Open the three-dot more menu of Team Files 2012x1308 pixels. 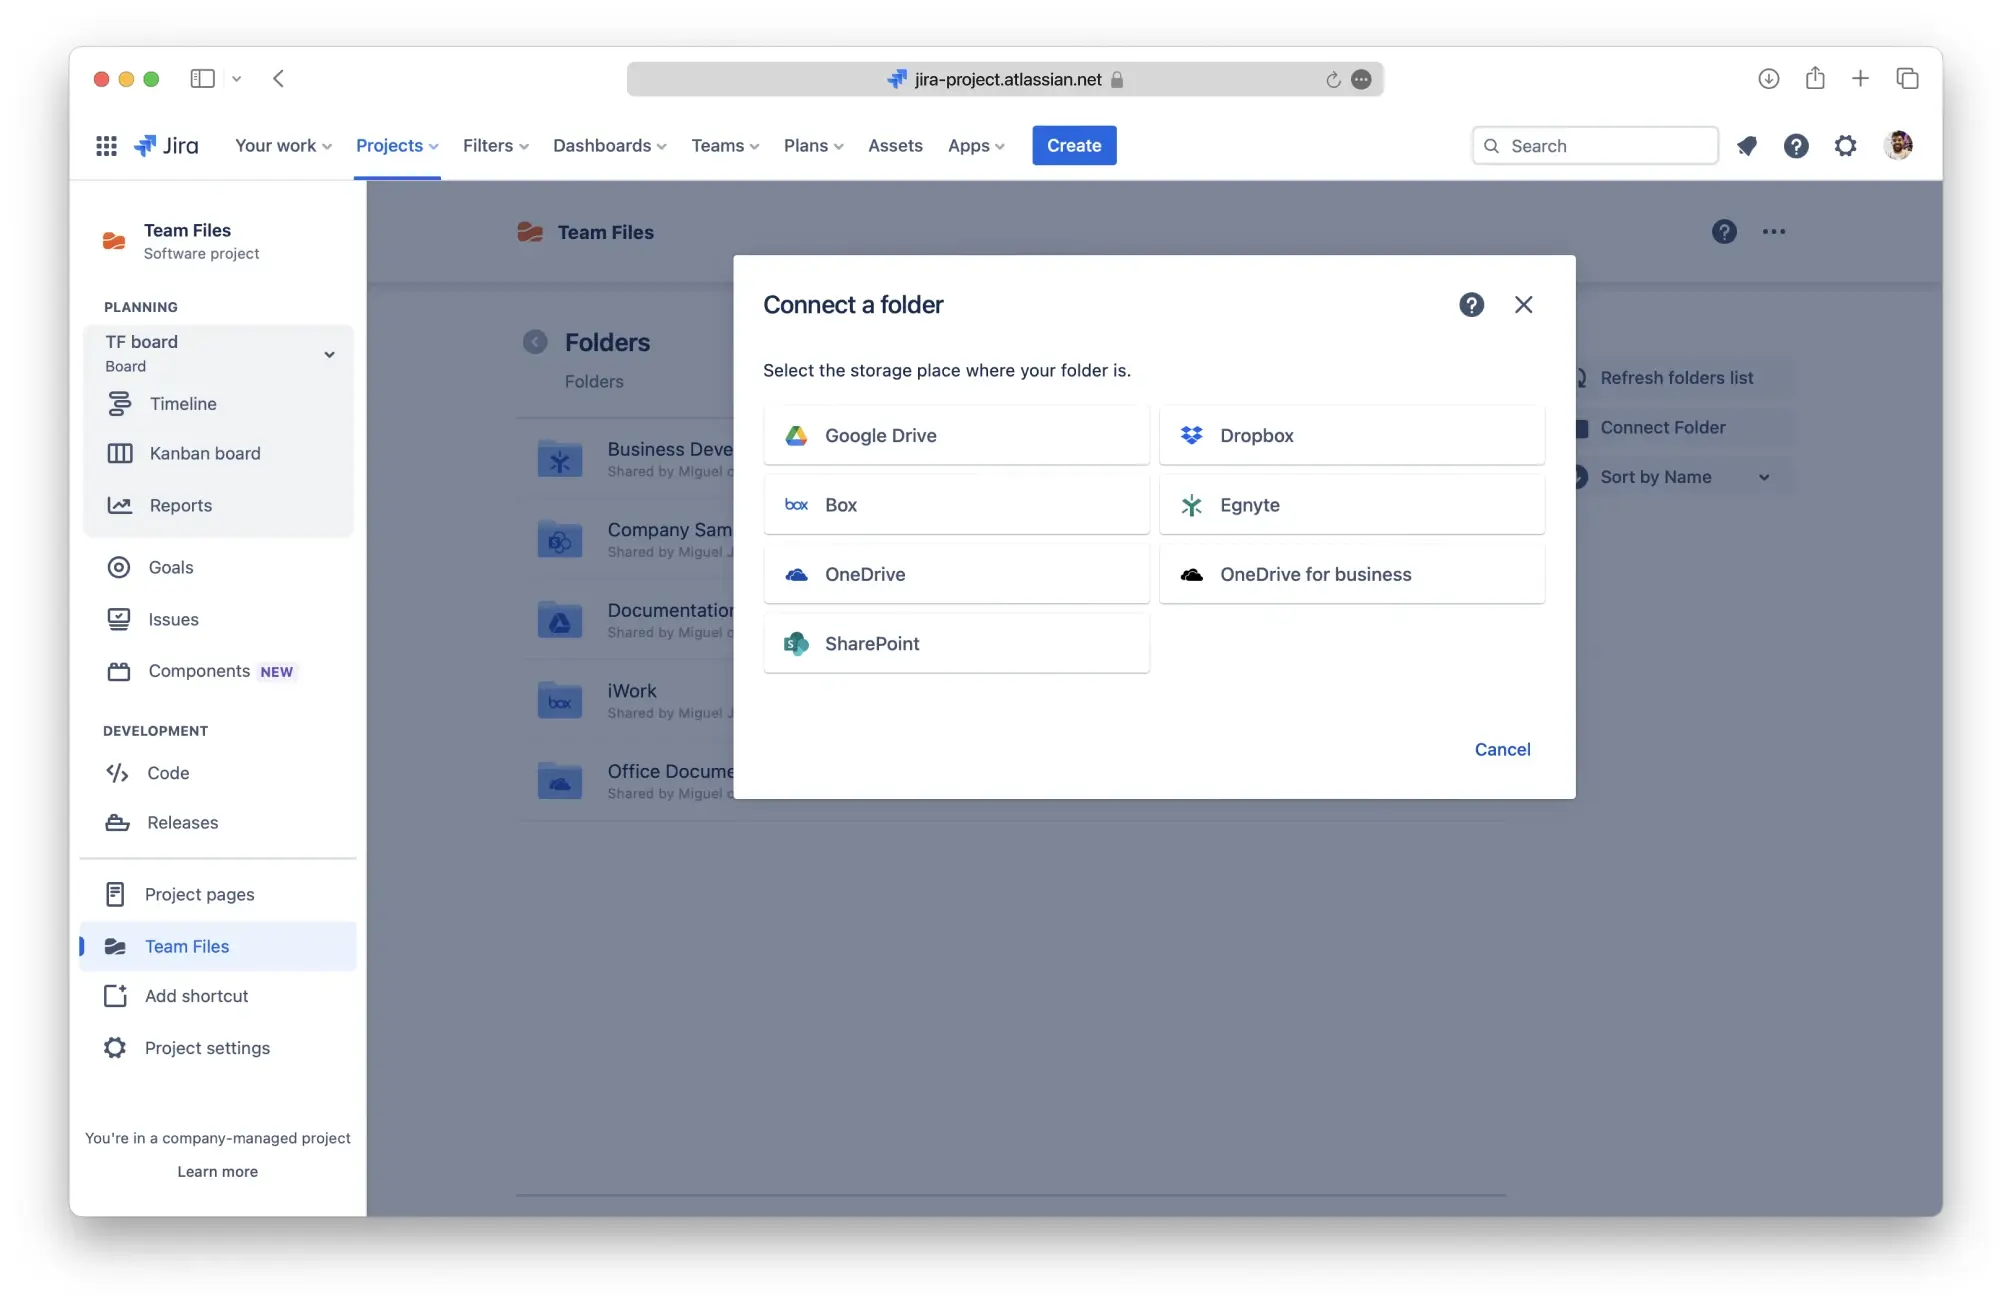click(x=1774, y=232)
